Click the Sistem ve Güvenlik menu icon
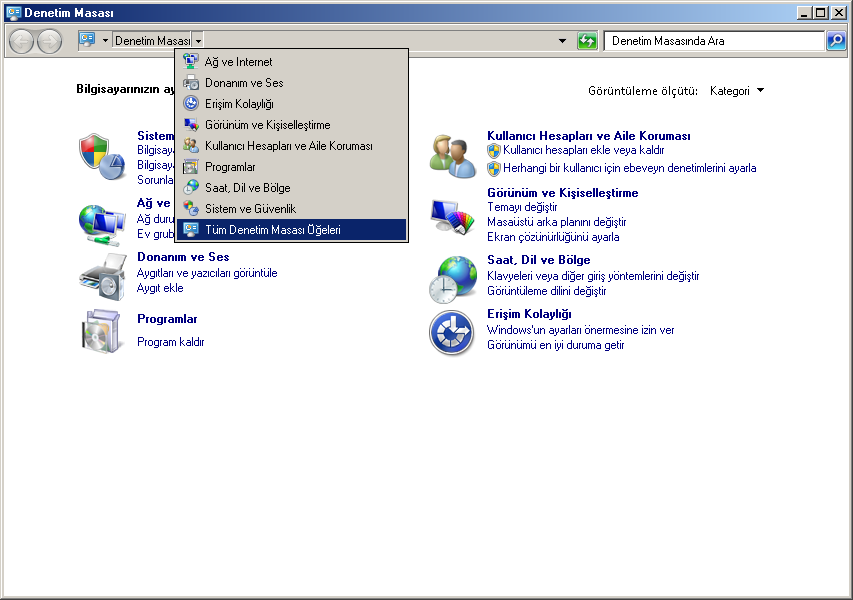853x600 pixels. 191,208
